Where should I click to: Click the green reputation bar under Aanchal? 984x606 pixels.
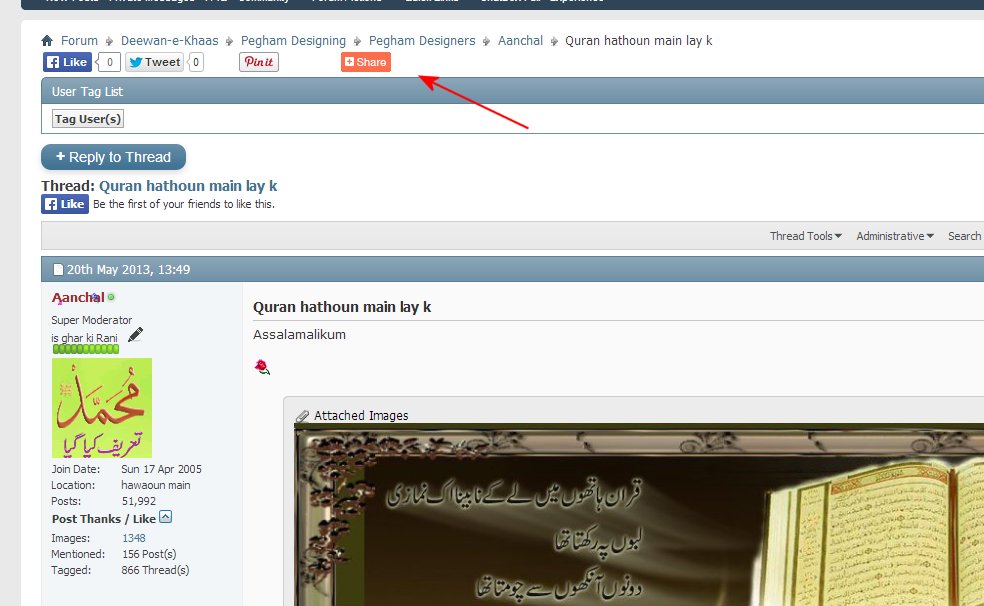(x=85, y=349)
